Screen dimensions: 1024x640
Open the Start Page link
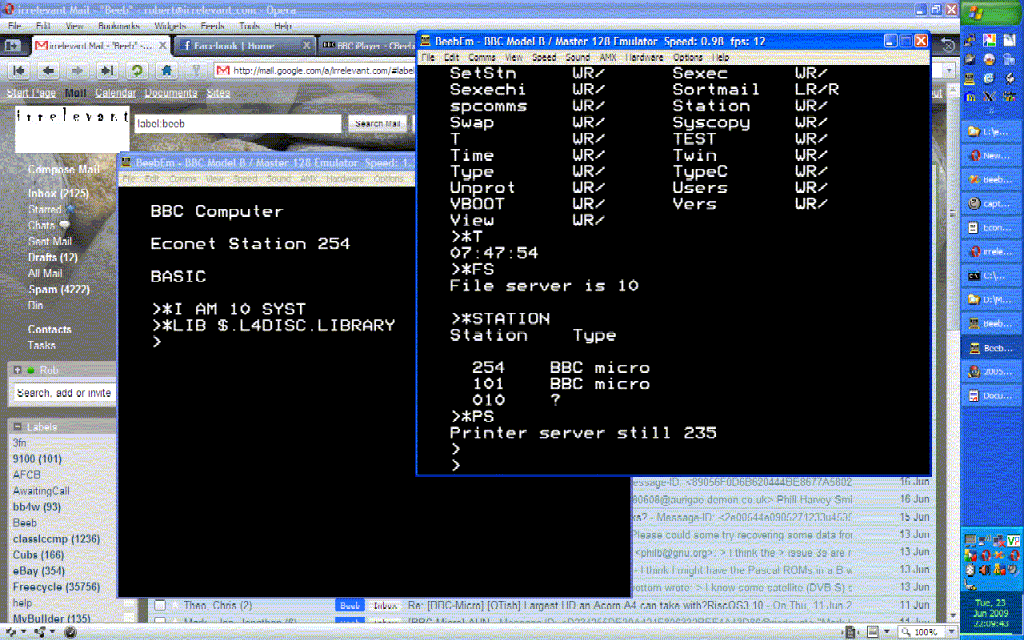tap(31, 93)
